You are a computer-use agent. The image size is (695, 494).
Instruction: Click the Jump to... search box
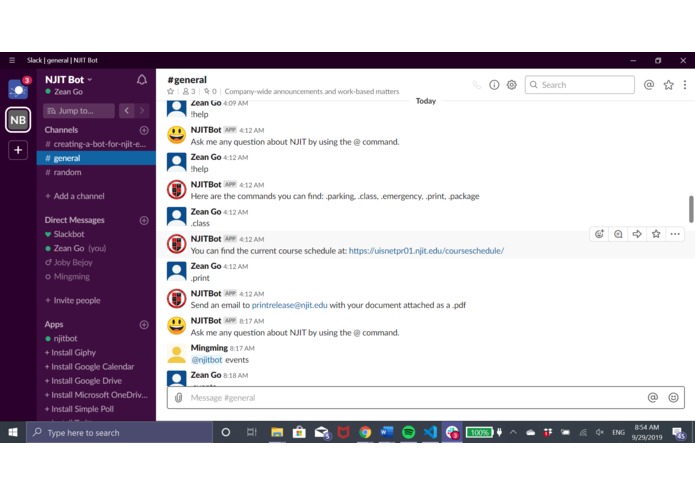click(x=78, y=111)
